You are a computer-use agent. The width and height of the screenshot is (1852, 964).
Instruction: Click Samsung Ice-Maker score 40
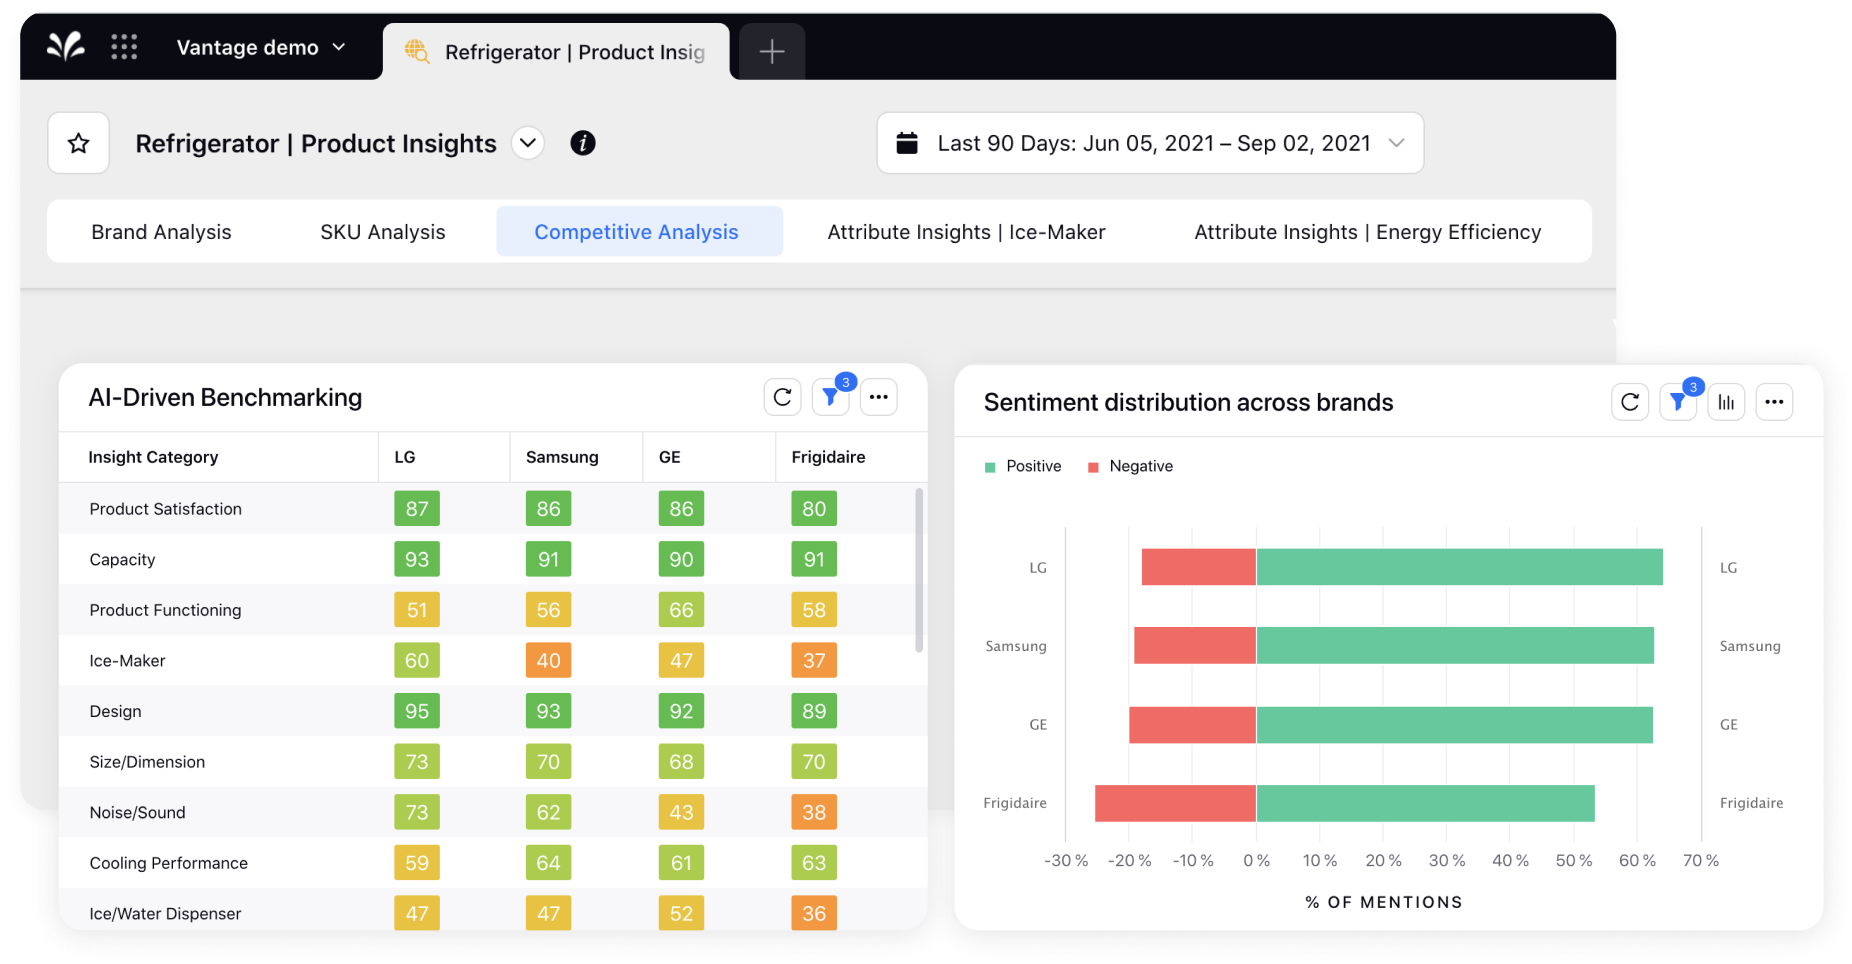(549, 661)
